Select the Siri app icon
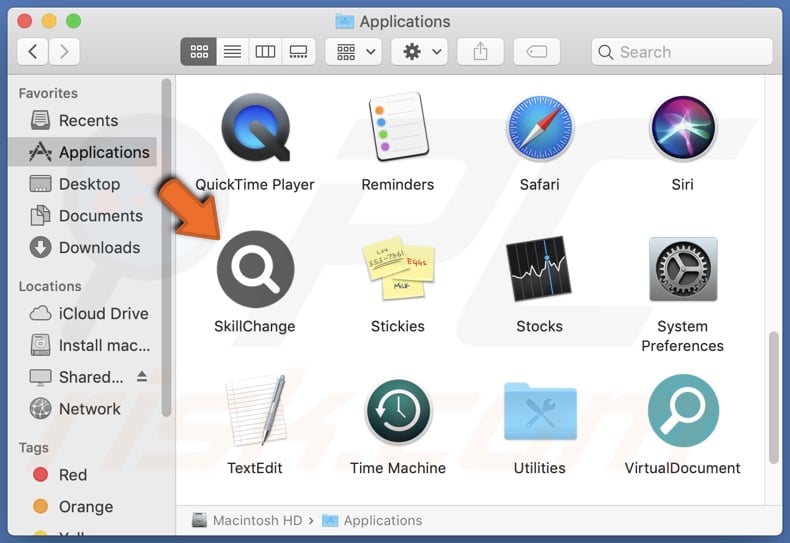 click(x=683, y=128)
